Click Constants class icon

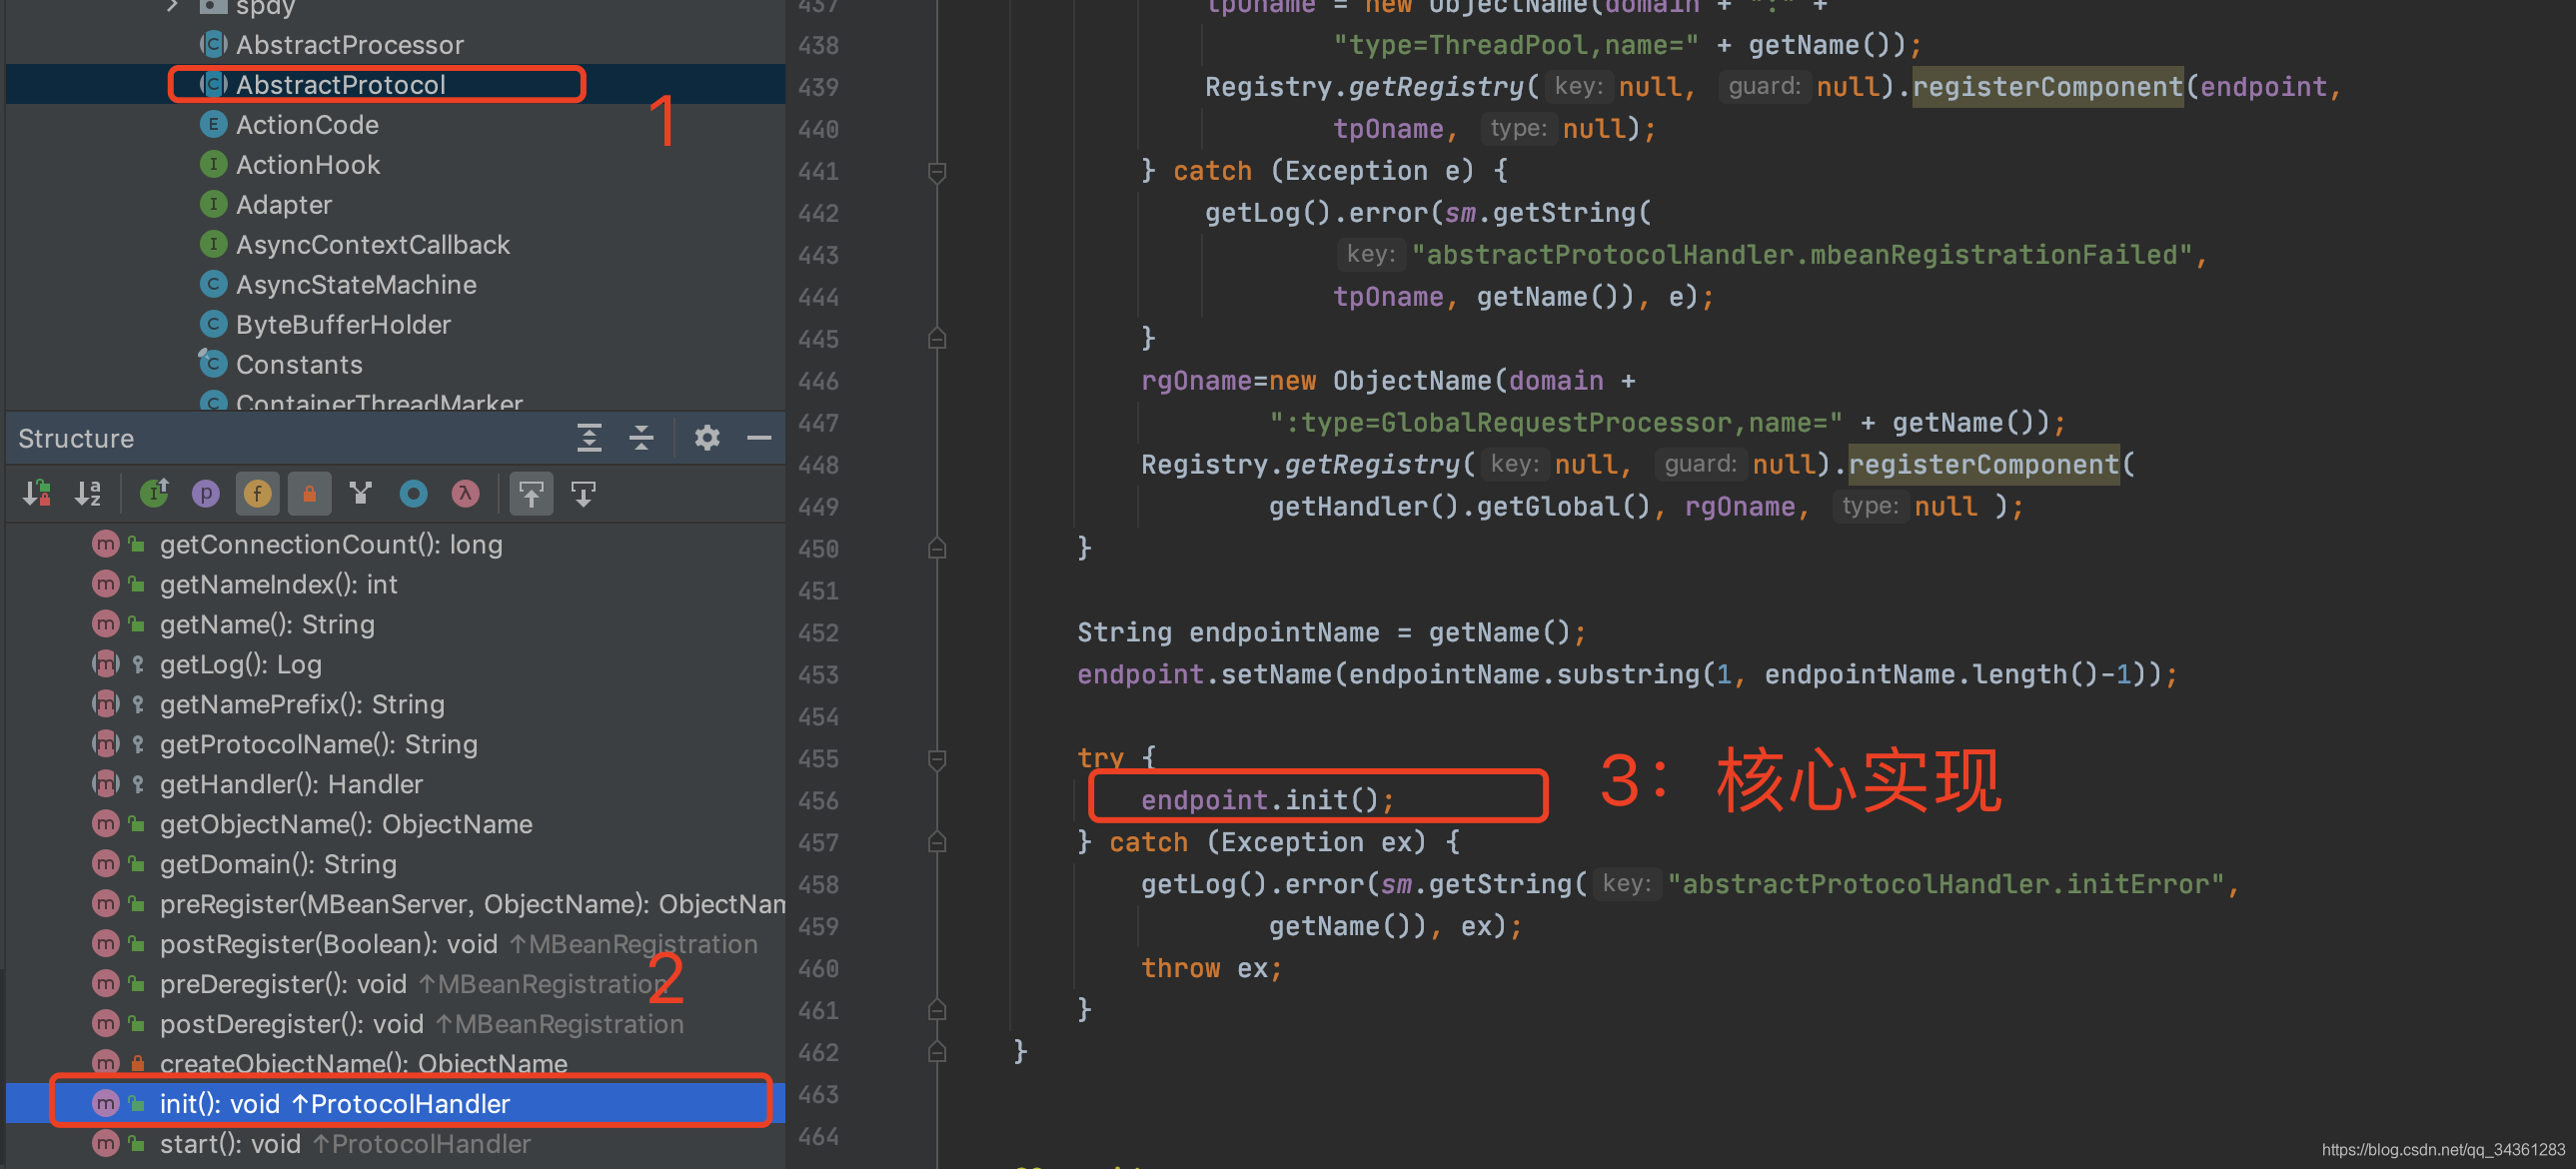click(x=213, y=364)
